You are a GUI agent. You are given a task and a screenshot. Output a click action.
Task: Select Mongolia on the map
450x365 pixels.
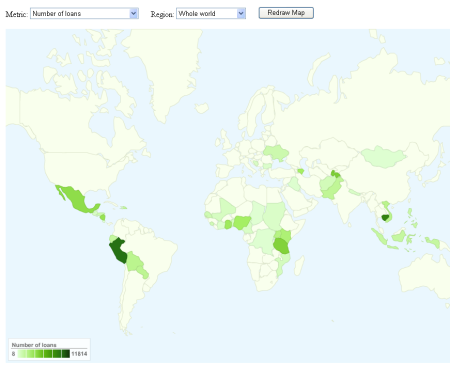(383, 156)
